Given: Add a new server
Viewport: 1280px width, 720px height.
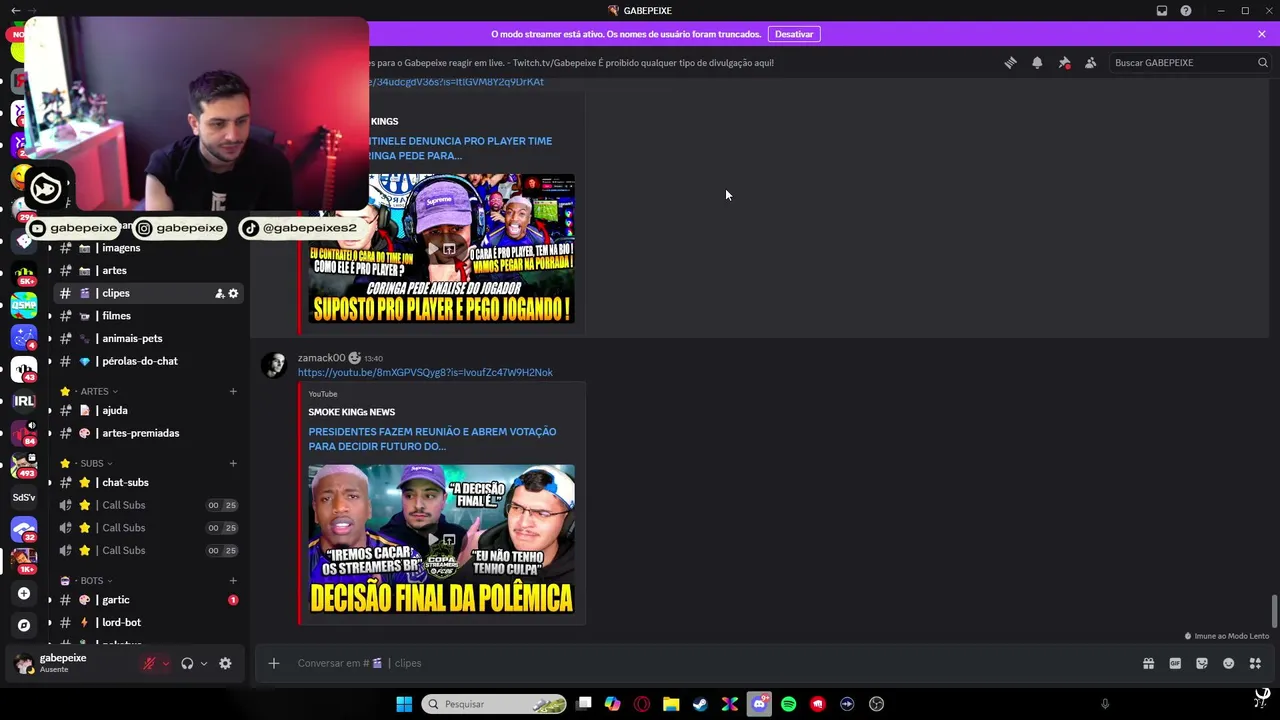Looking at the screenshot, I should pos(24,593).
